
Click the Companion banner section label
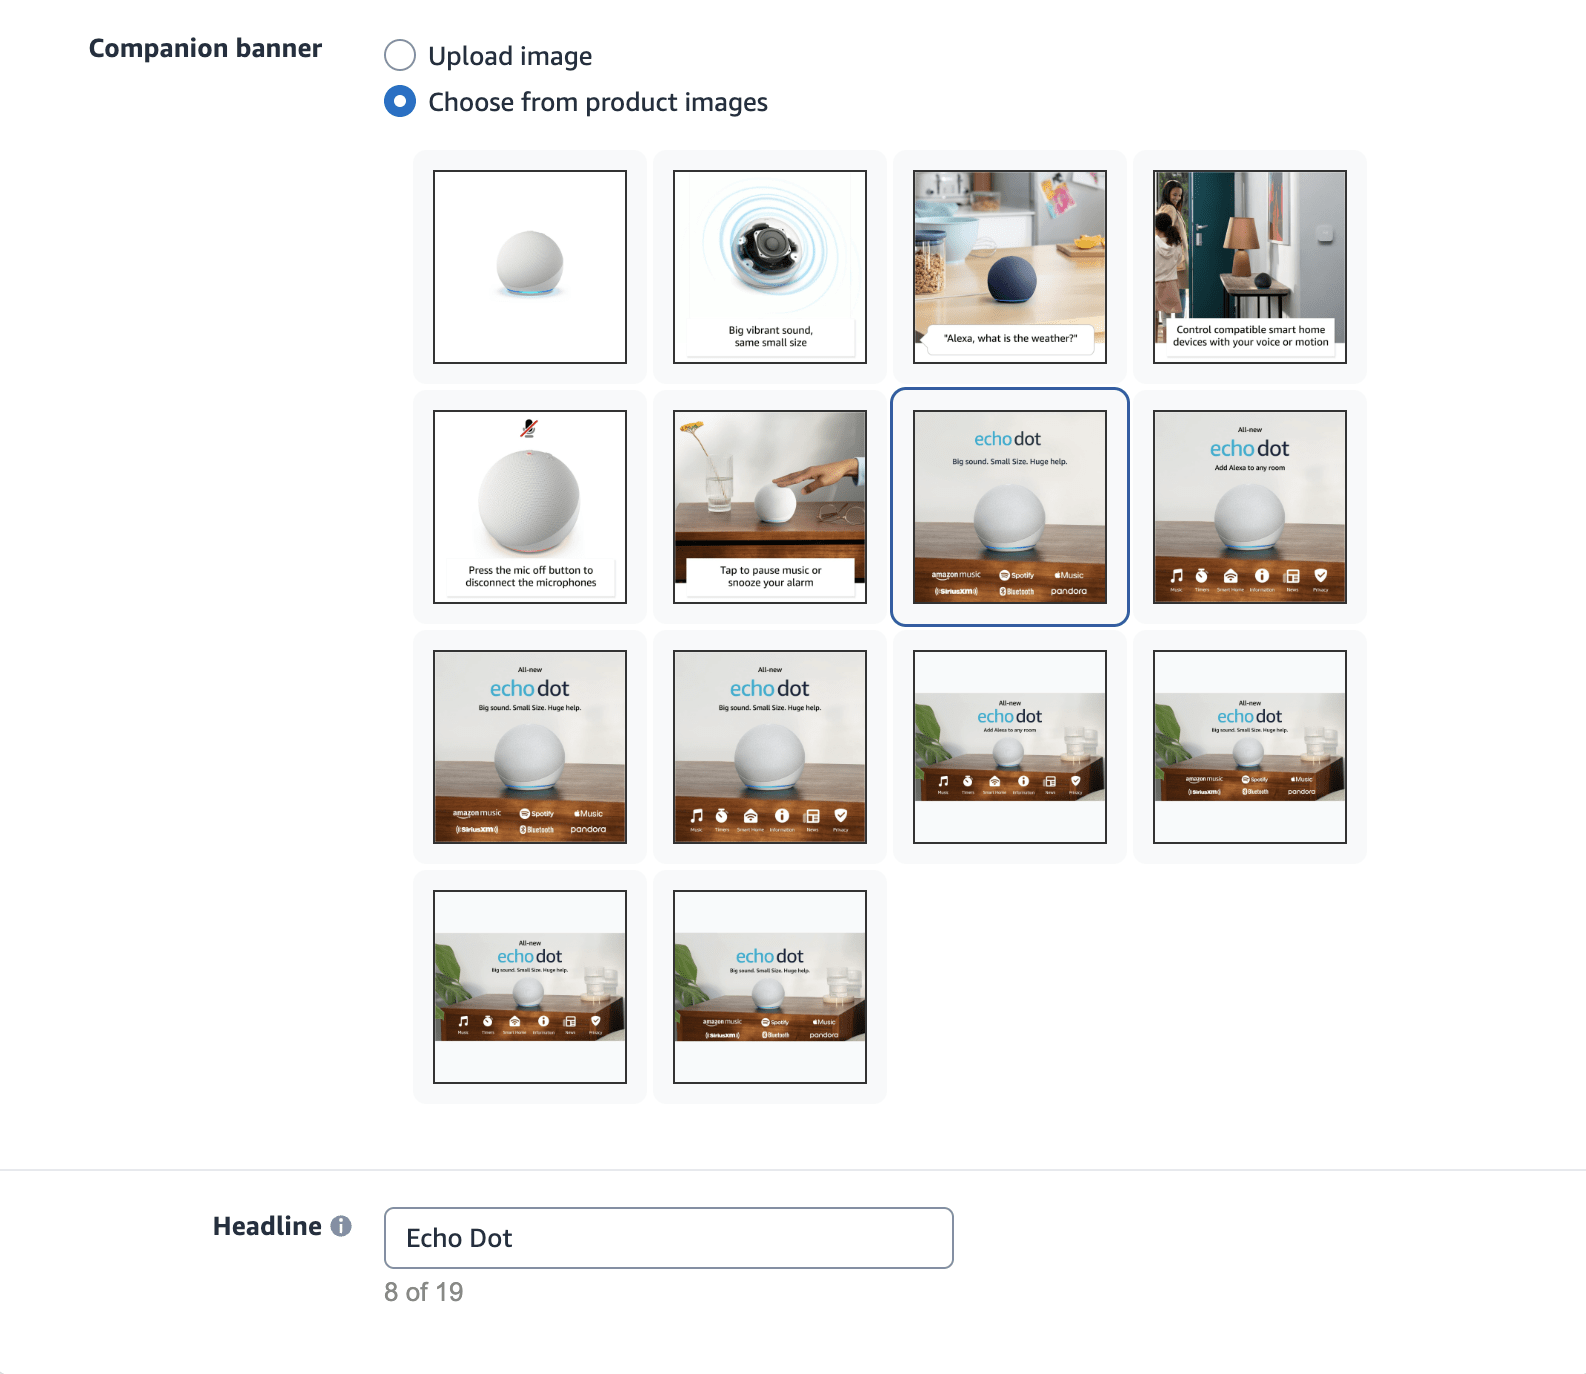click(x=205, y=48)
